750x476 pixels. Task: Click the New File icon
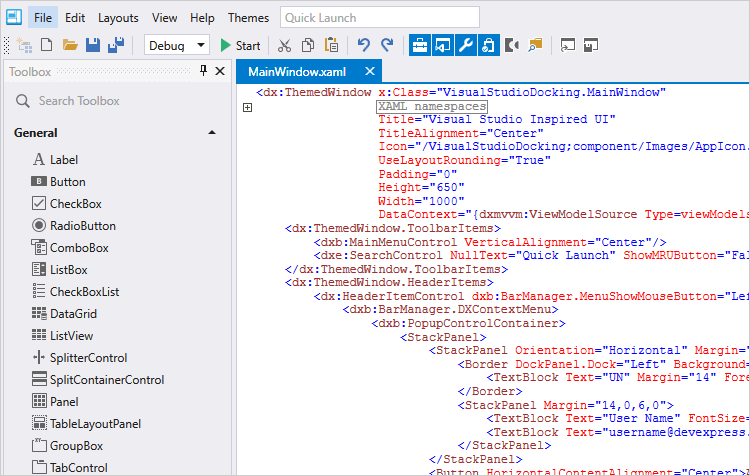[x=47, y=45]
